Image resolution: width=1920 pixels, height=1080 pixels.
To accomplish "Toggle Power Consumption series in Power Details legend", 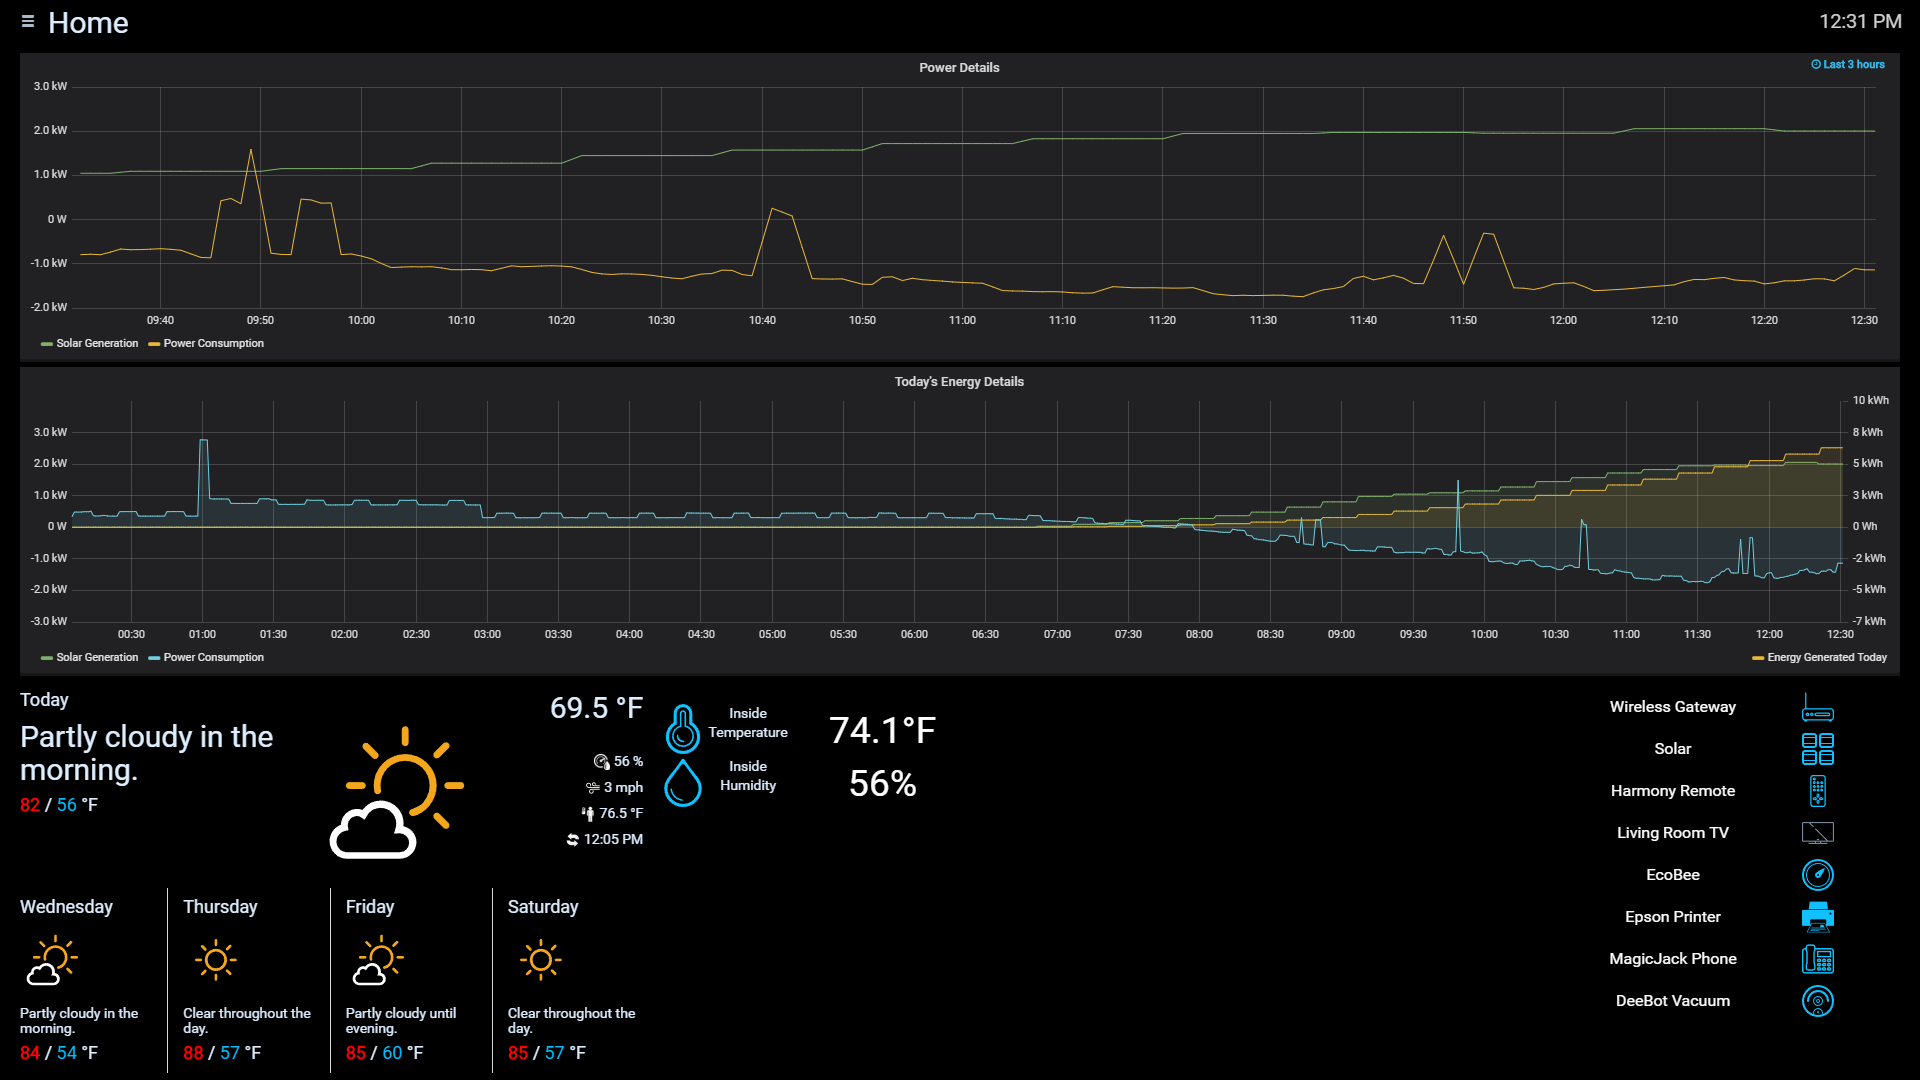I will pos(213,343).
